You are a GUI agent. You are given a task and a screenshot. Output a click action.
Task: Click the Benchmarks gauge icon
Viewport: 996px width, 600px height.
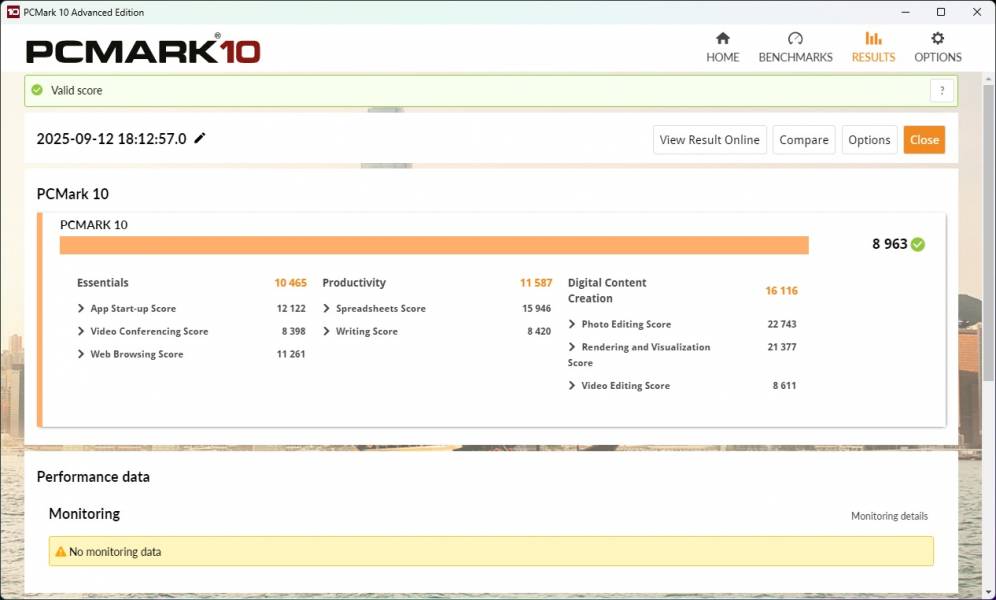click(795, 39)
